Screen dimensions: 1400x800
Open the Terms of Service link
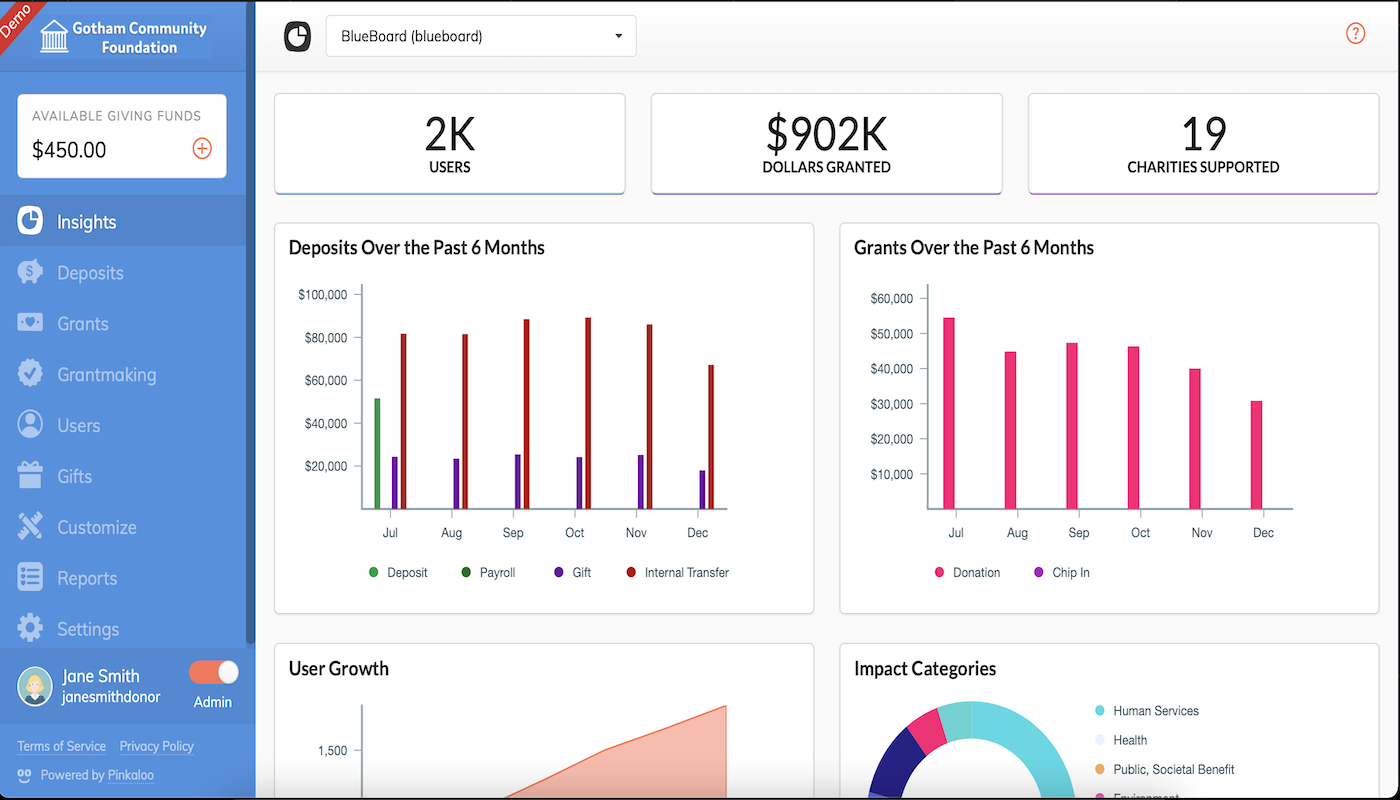[61, 746]
